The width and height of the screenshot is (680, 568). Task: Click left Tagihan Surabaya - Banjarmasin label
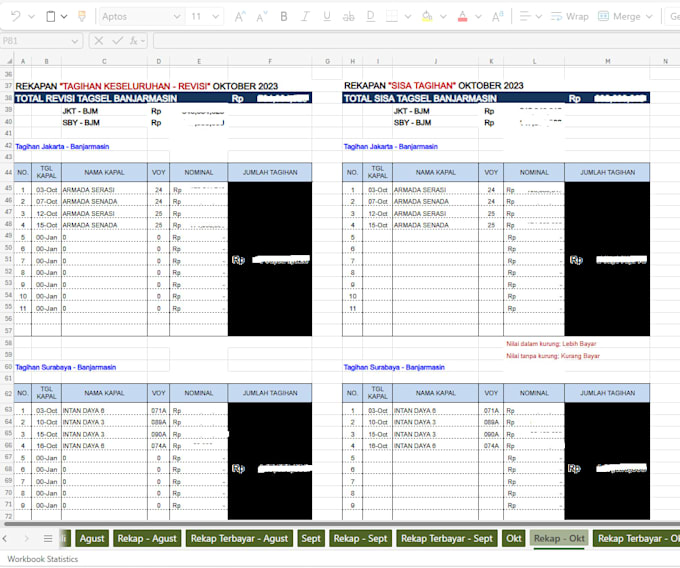(65, 367)
